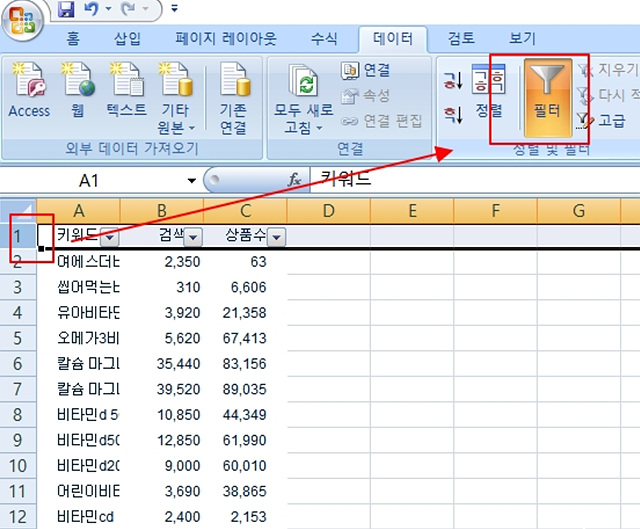Image resolution: width=640 pixels, height=529 pixels.
Task: Click the Office button
Action: [x=22, y=21]
